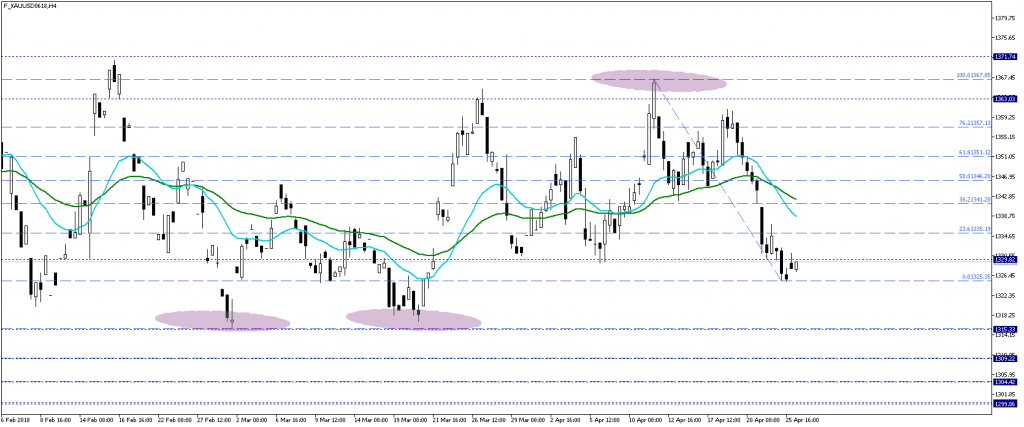Select the 1315.33 support level label
1024x427 pixels.
click(x=1004, y=329)
